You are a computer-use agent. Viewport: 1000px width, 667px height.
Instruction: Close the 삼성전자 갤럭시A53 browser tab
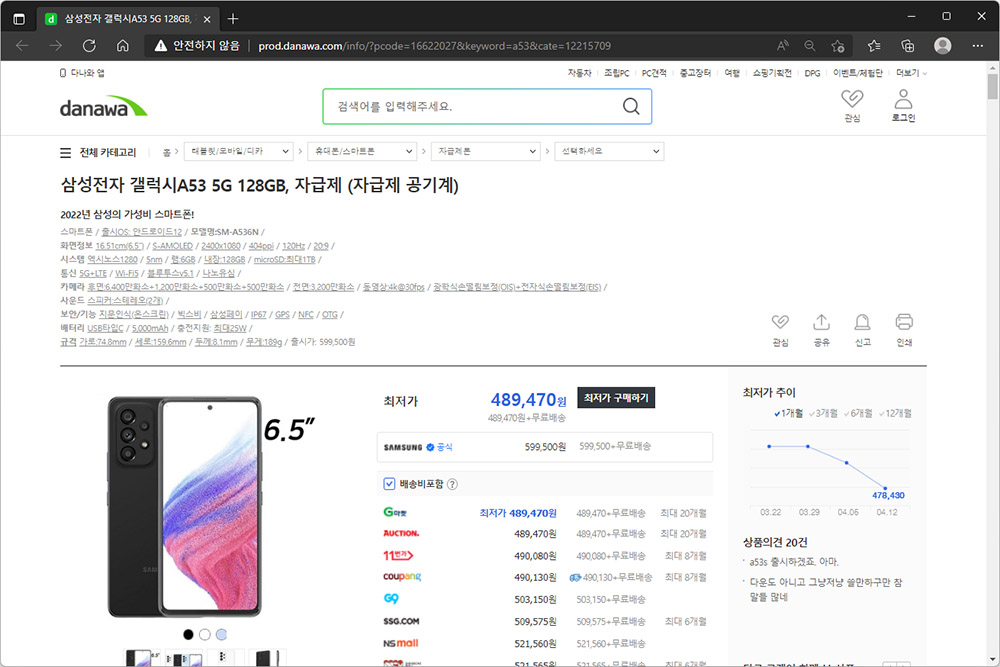pyautogui.click(x=207, y=19)
